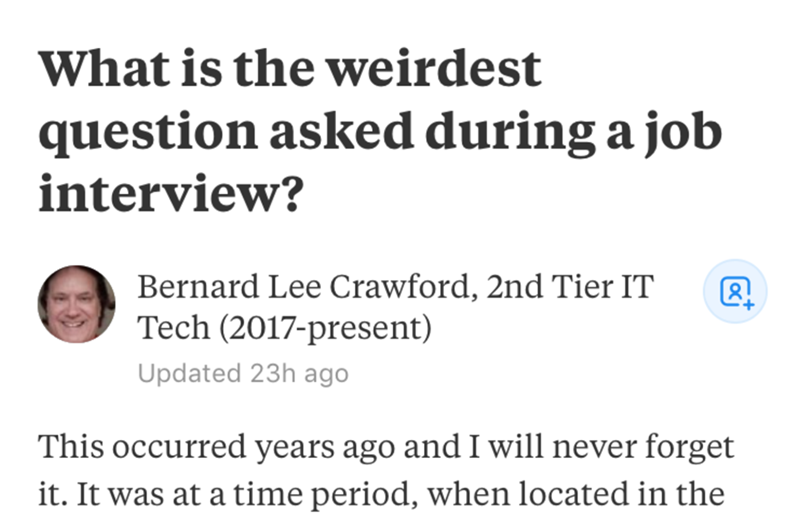The width and height of the screenshot is (800, 522).
Task: Click the word "interview?" in the title
Action: pos(171,190)
